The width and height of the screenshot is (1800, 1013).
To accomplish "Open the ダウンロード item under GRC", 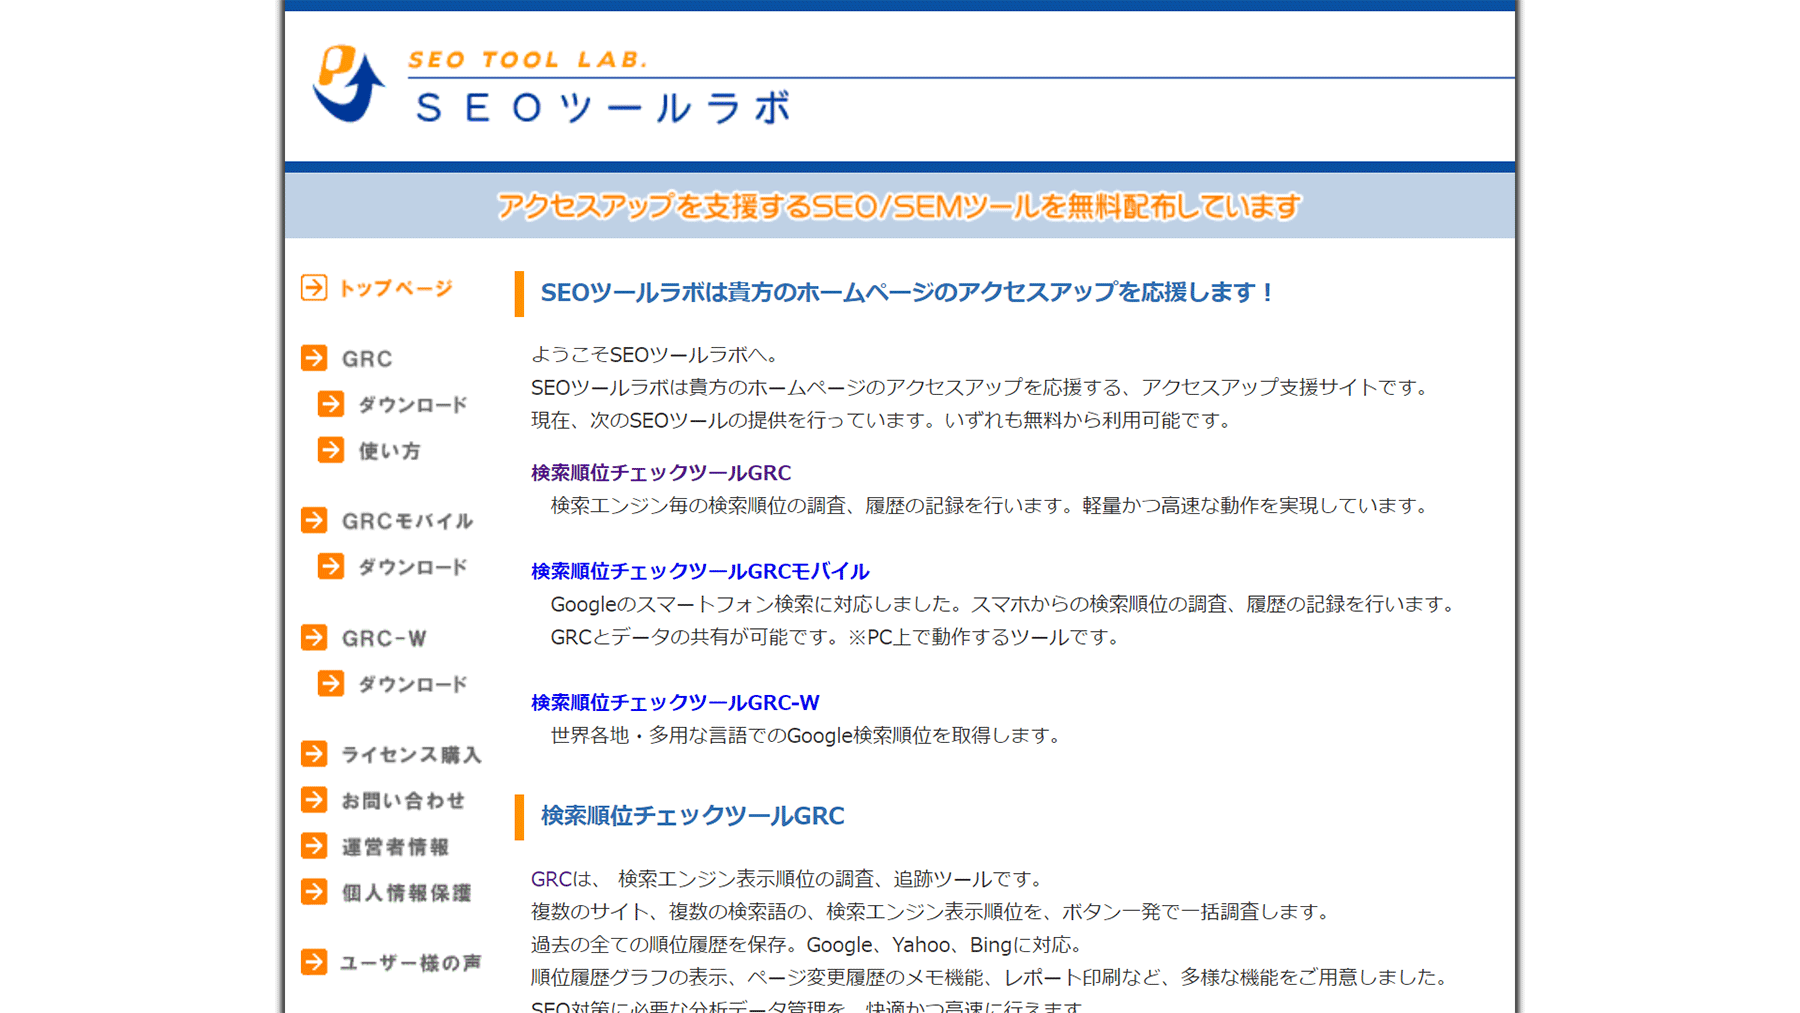I will [x=413, y=405].
